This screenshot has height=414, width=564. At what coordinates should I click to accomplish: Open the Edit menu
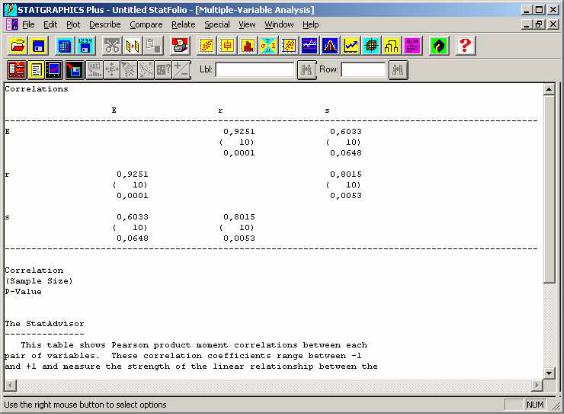(50, 24)
